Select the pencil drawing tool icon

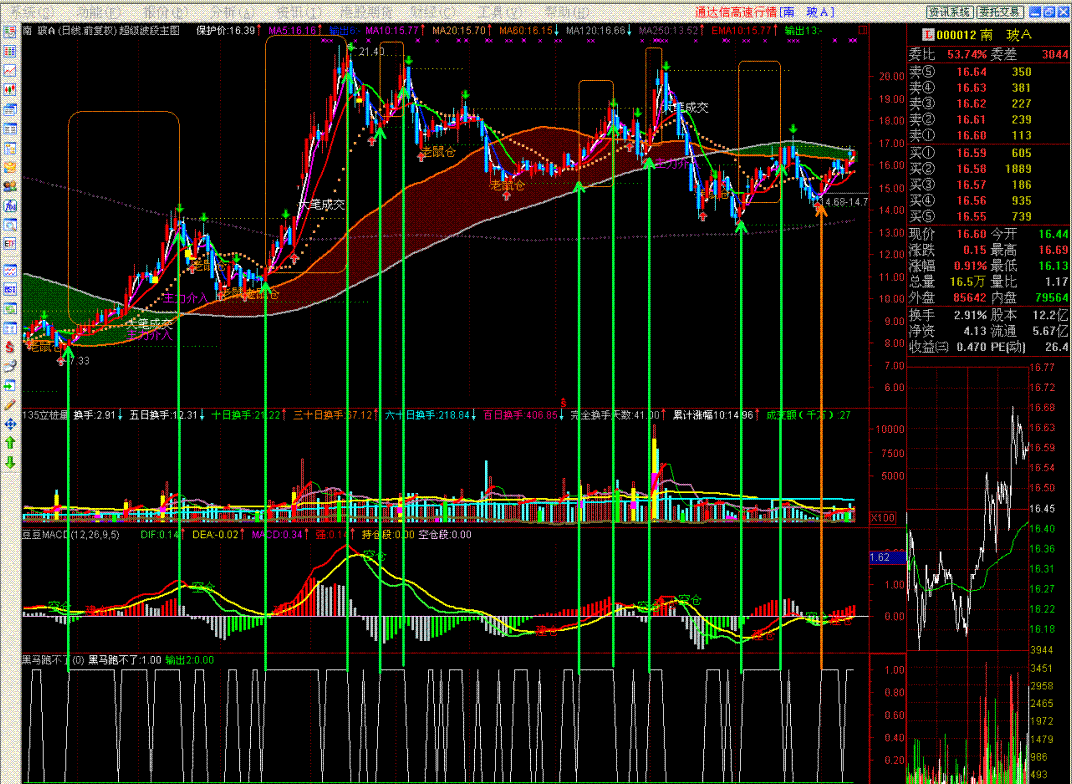tap(10, 405)
